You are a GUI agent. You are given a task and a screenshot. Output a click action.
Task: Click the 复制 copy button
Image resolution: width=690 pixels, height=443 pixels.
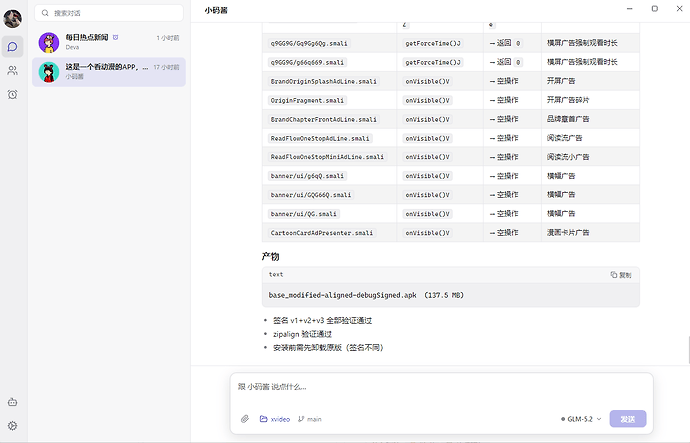(x=621, y=275)
